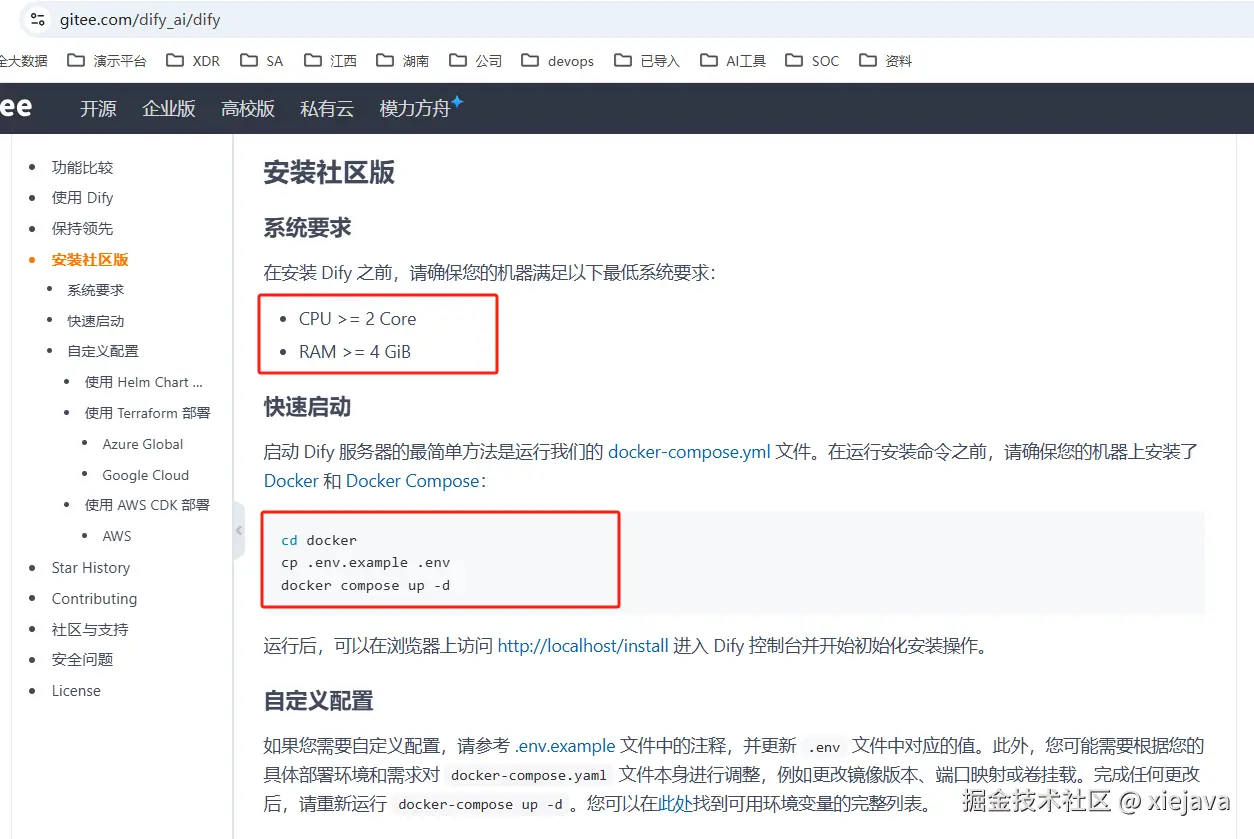1254x839 pixels.
Task: Open the 开源 nav menu
Action: click(x=98, y=109)
